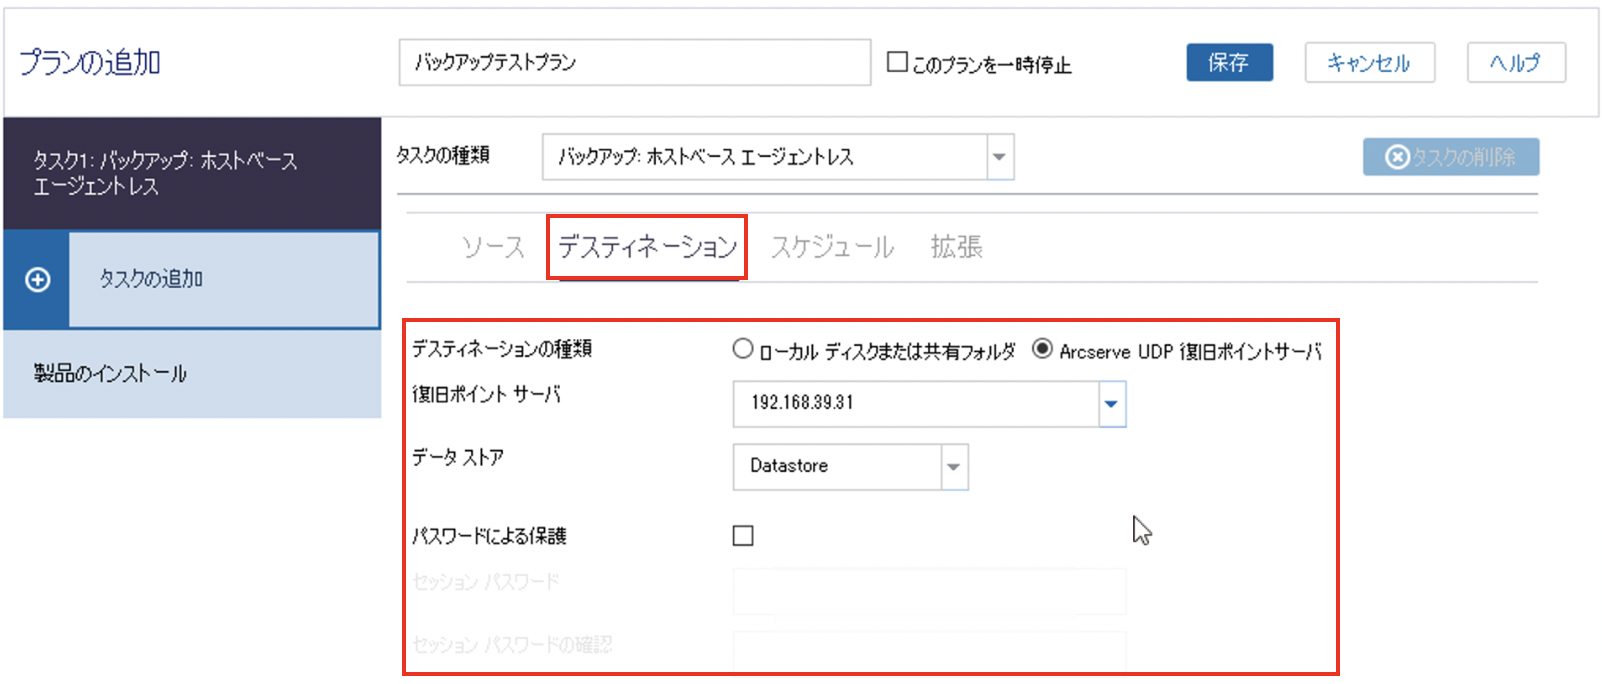
Task: Switch to the スケジュール tab
Action: (x=832, y=247)
